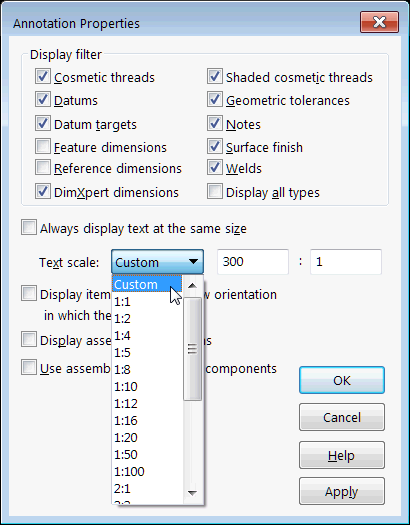This screenshot has height=525, width=410.
Task: Open Help for Annotation Properties
Action: pyautogui.click(x=342, y=455)
